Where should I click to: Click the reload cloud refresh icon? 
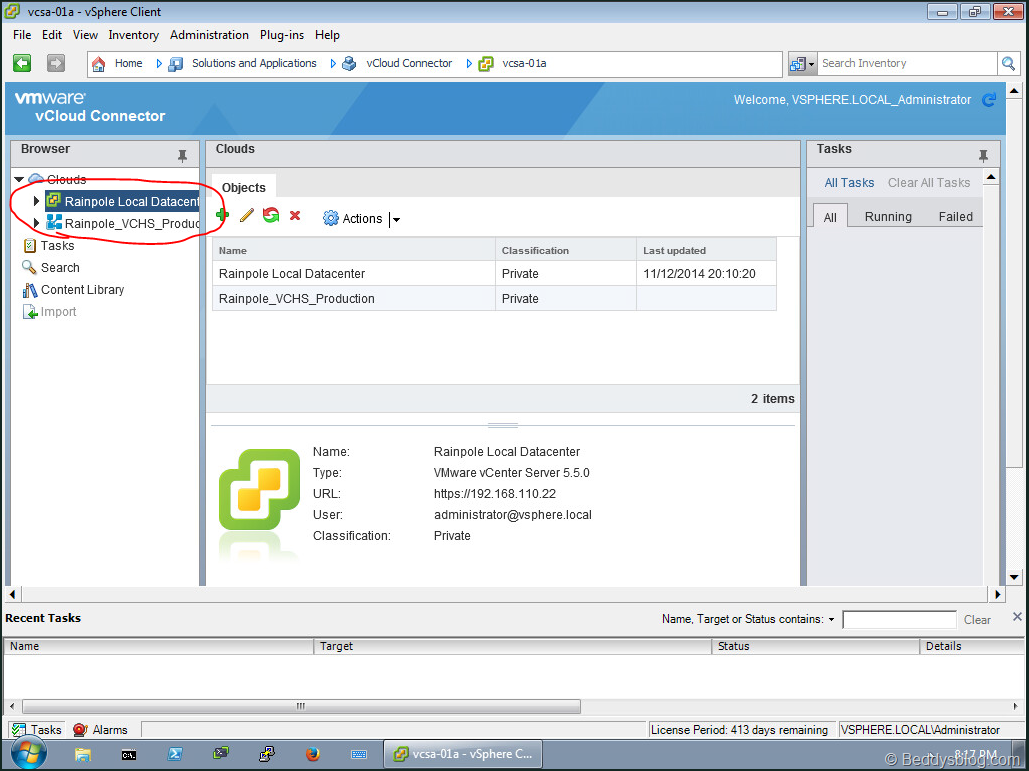[271, 215]
